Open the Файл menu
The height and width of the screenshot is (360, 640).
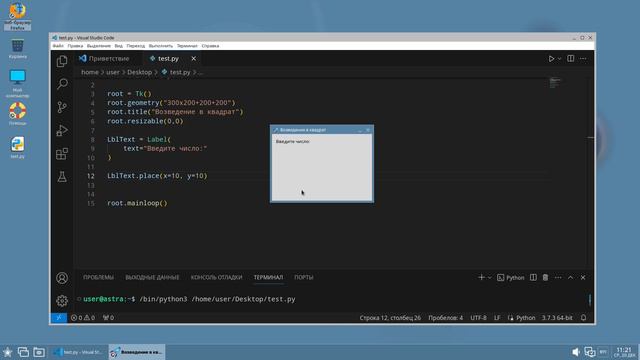click(58, 46)
